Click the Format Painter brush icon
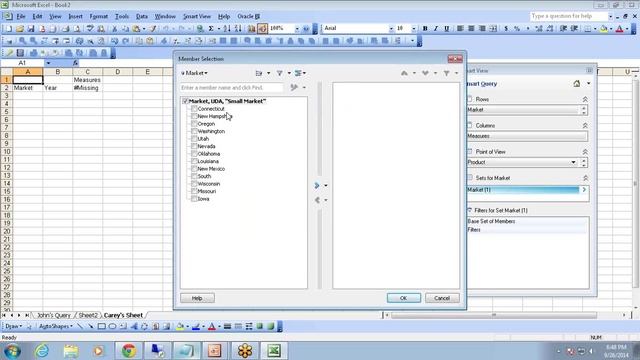 [x=152, y=29]
